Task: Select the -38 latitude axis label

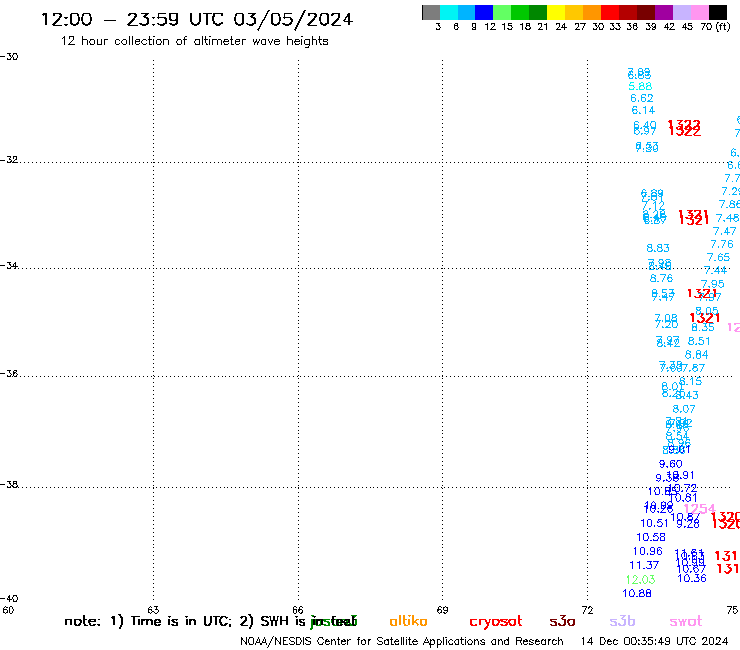Action: click(9, 484)
